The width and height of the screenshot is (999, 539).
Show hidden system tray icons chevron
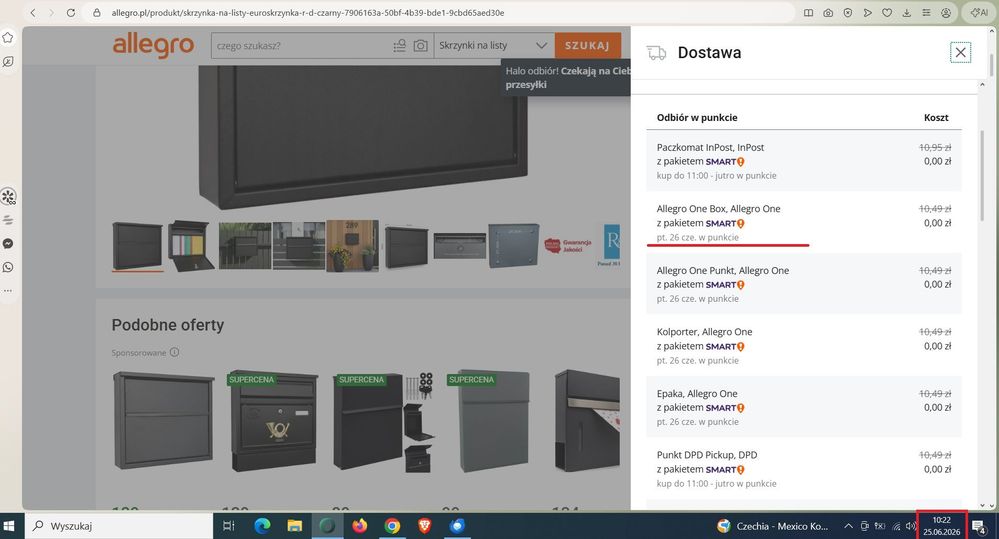pyautogui.click(x=848, y=526)
